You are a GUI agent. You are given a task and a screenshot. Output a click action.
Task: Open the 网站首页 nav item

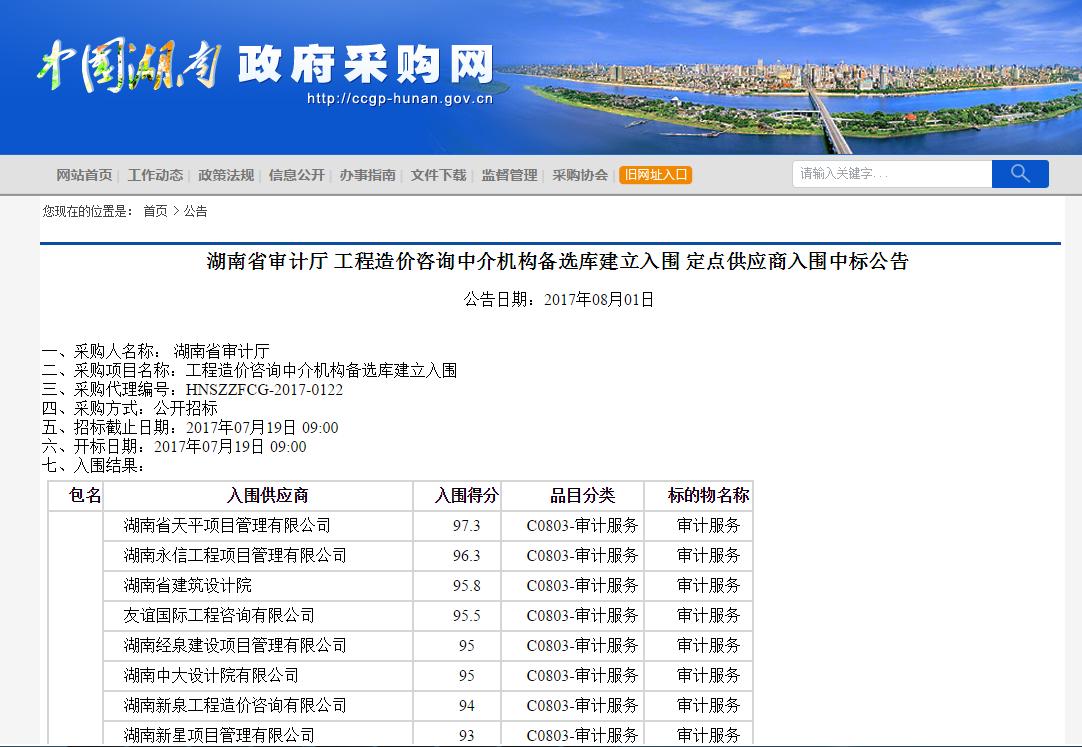pos(84,175)
